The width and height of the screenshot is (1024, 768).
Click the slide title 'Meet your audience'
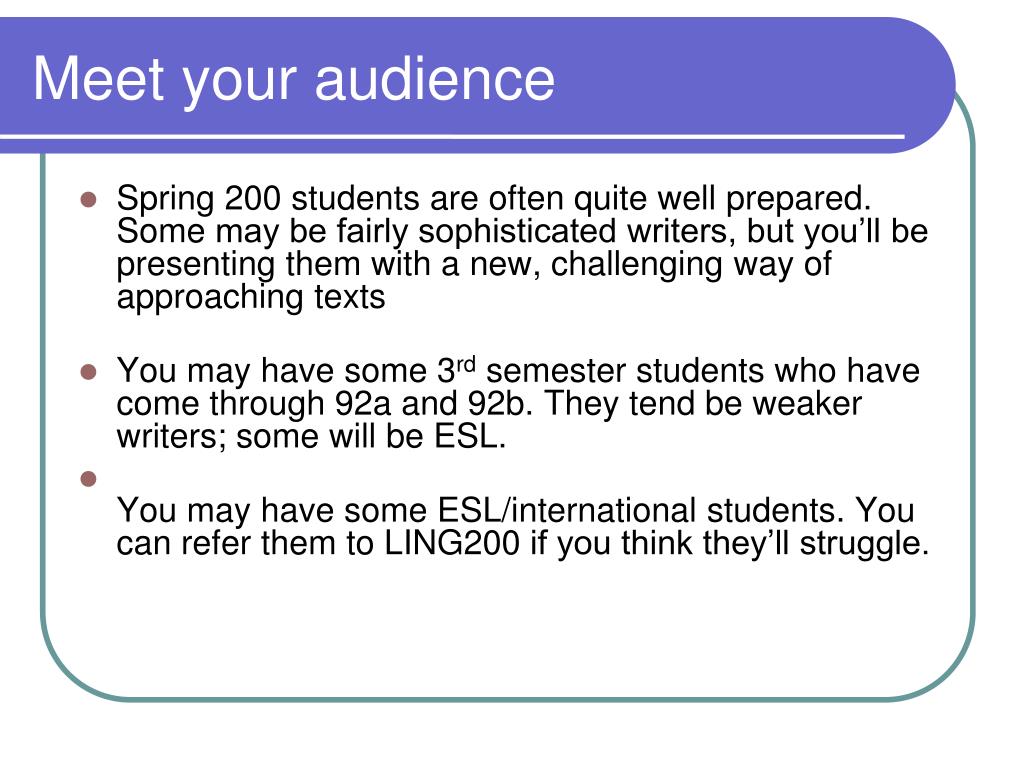(x=294, y=80)
